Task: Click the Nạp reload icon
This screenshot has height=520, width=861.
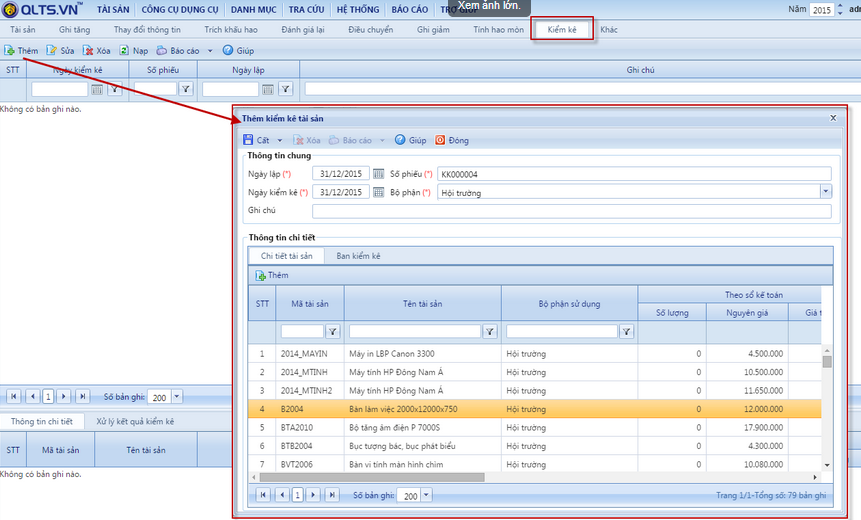Action: (124, 51)
